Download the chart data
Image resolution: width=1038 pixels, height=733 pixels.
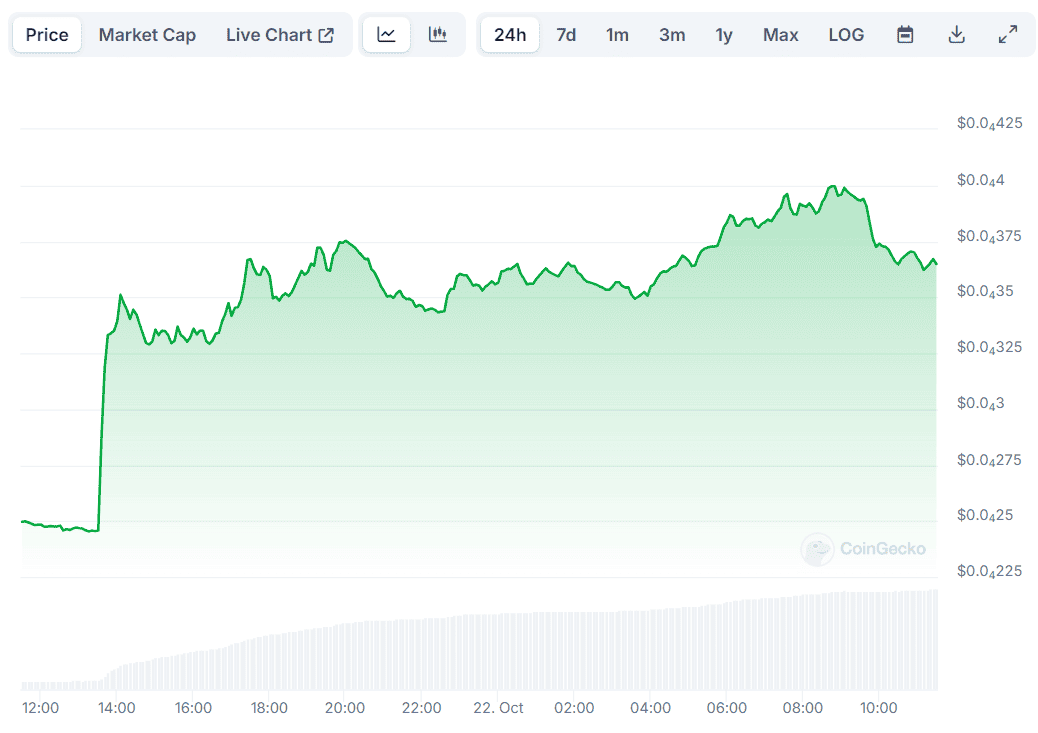point(957,35)
